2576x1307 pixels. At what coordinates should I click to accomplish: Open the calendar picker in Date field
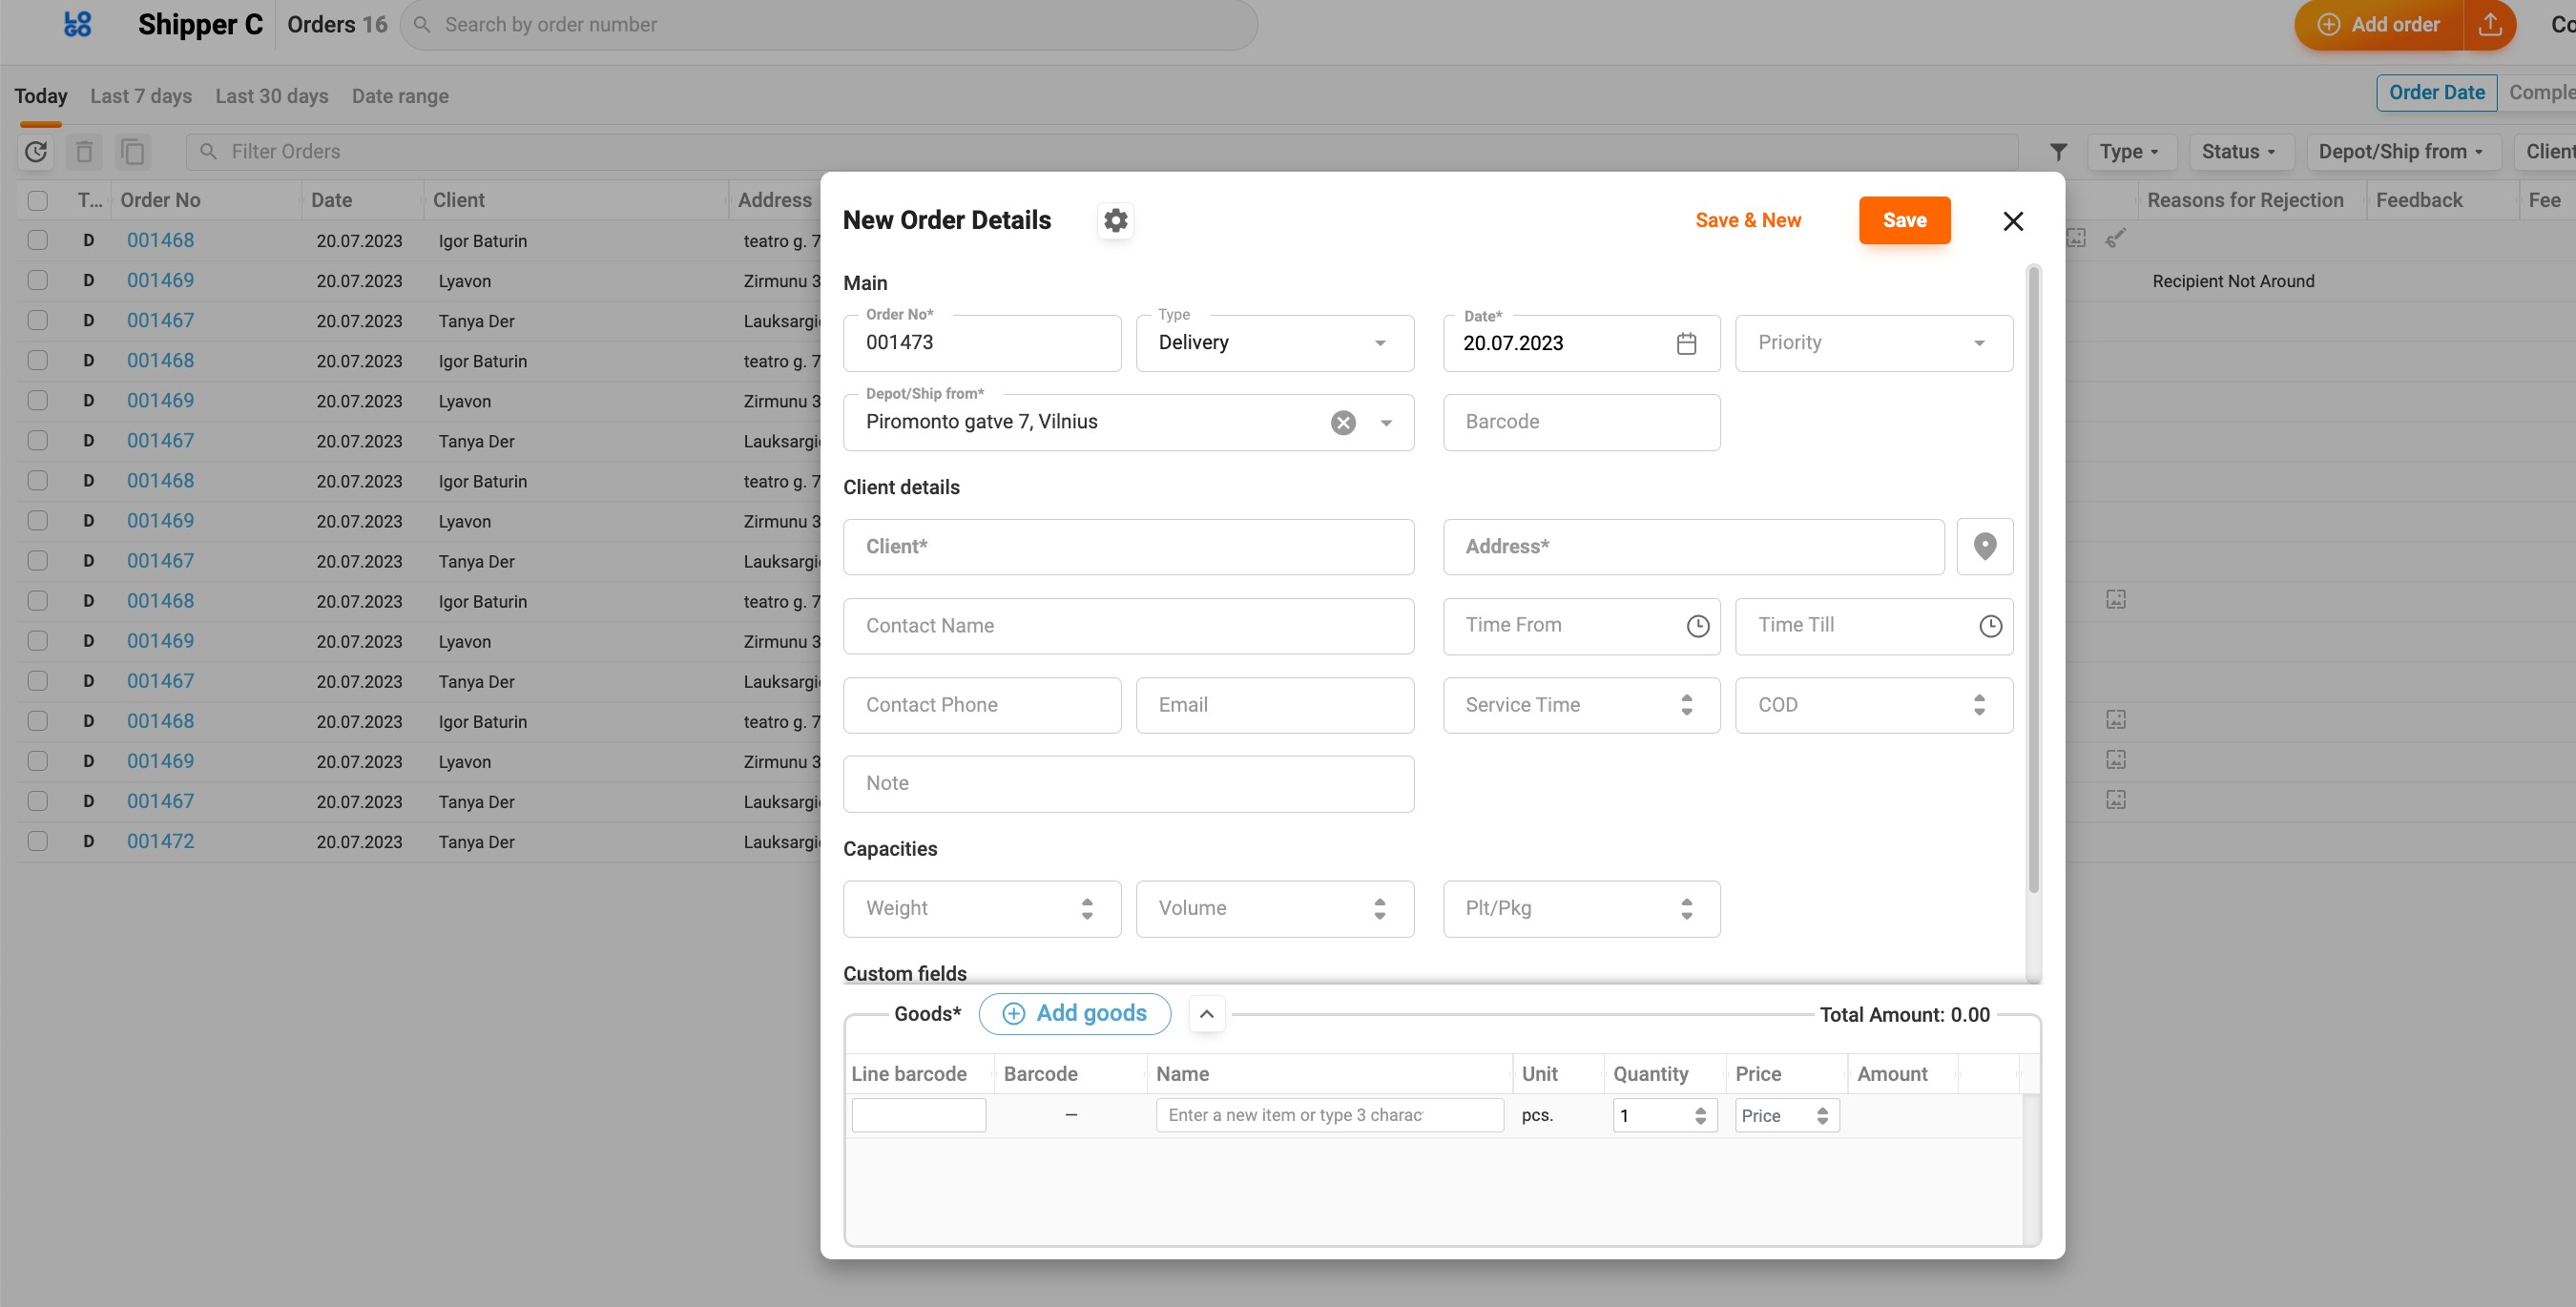(x=1686, y=343)
